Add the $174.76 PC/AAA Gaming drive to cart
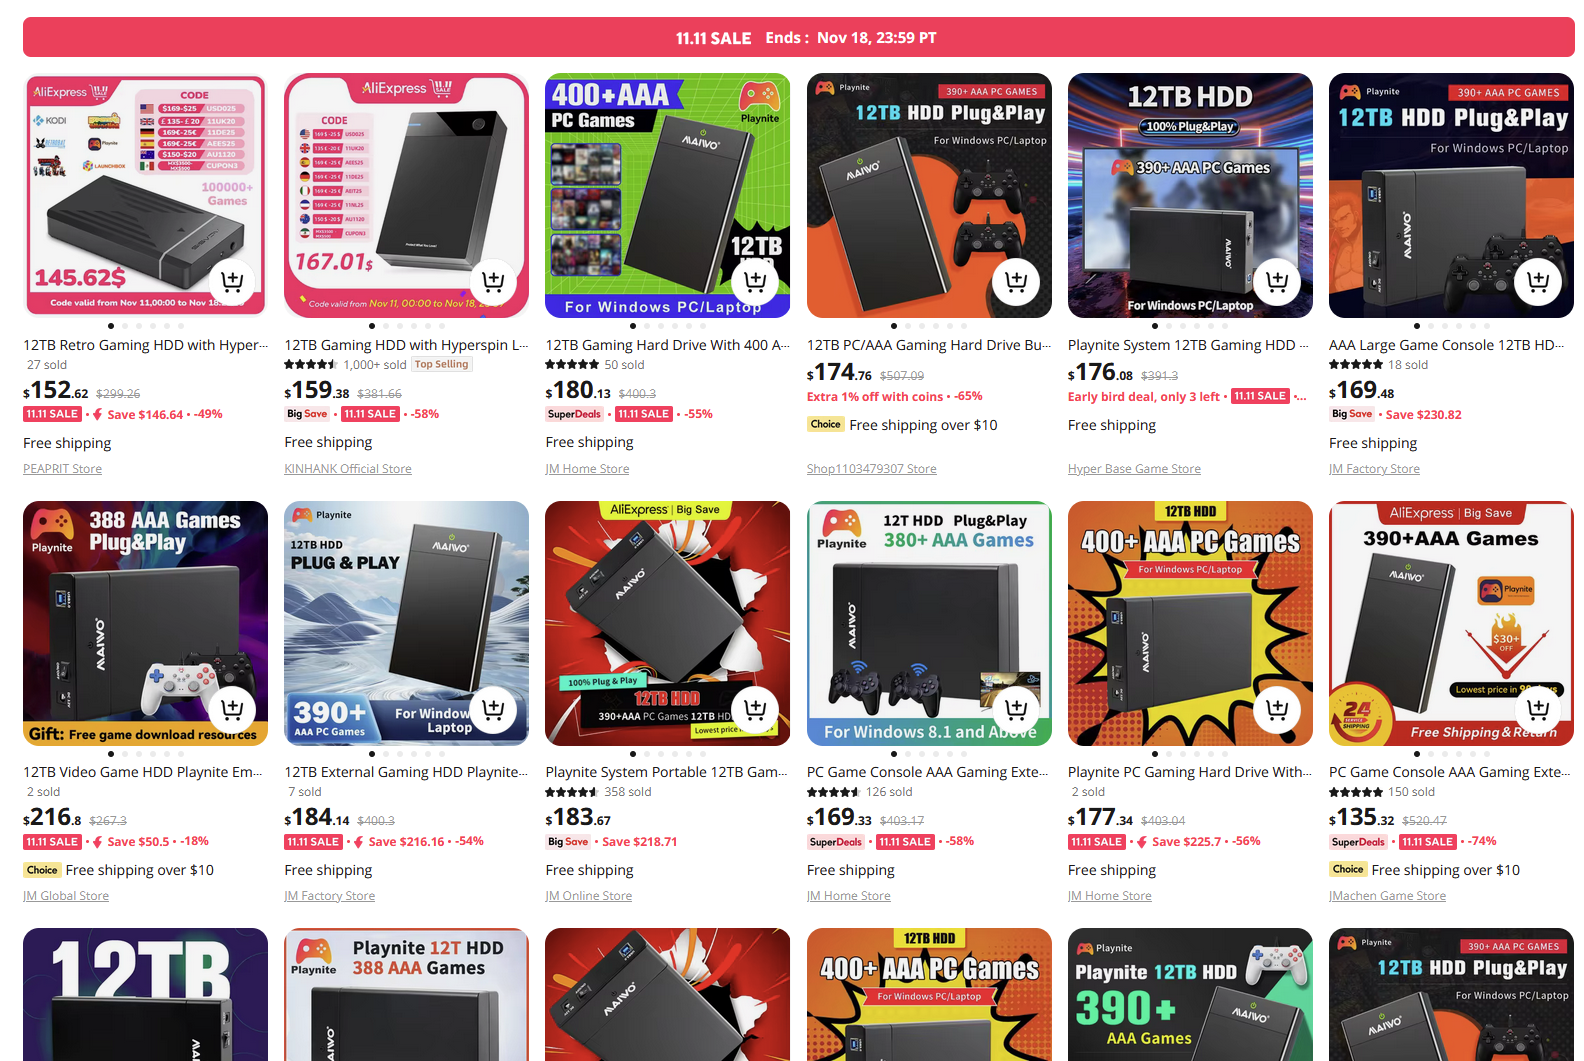This screenshot has height=1061, width=1584. (1016, 282)
